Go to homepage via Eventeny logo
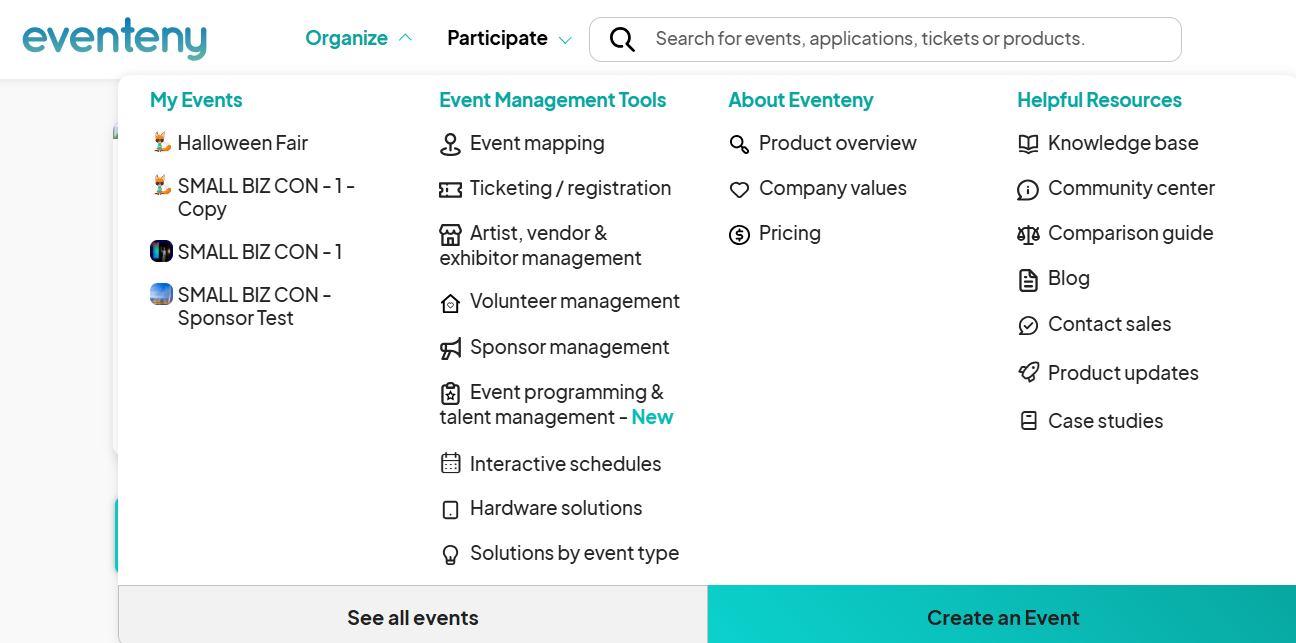Screen dimensions: 1296x643 tap(114, 38)
